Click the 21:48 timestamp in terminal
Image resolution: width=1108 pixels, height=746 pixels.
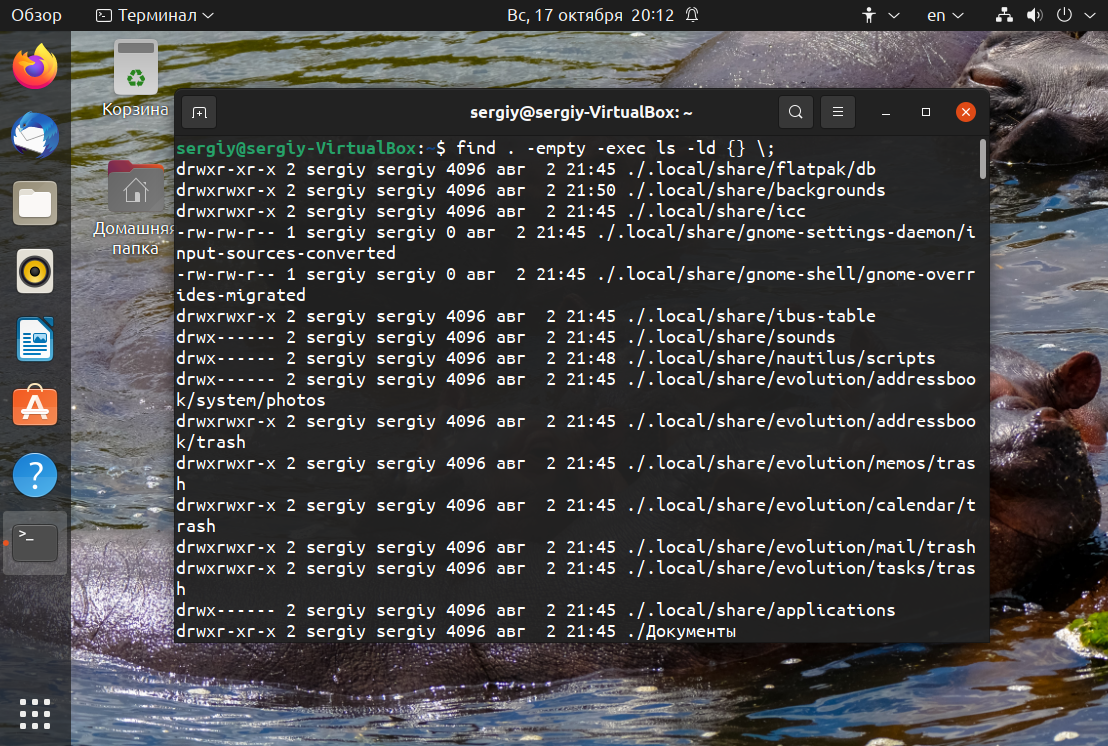click(591, 358)
